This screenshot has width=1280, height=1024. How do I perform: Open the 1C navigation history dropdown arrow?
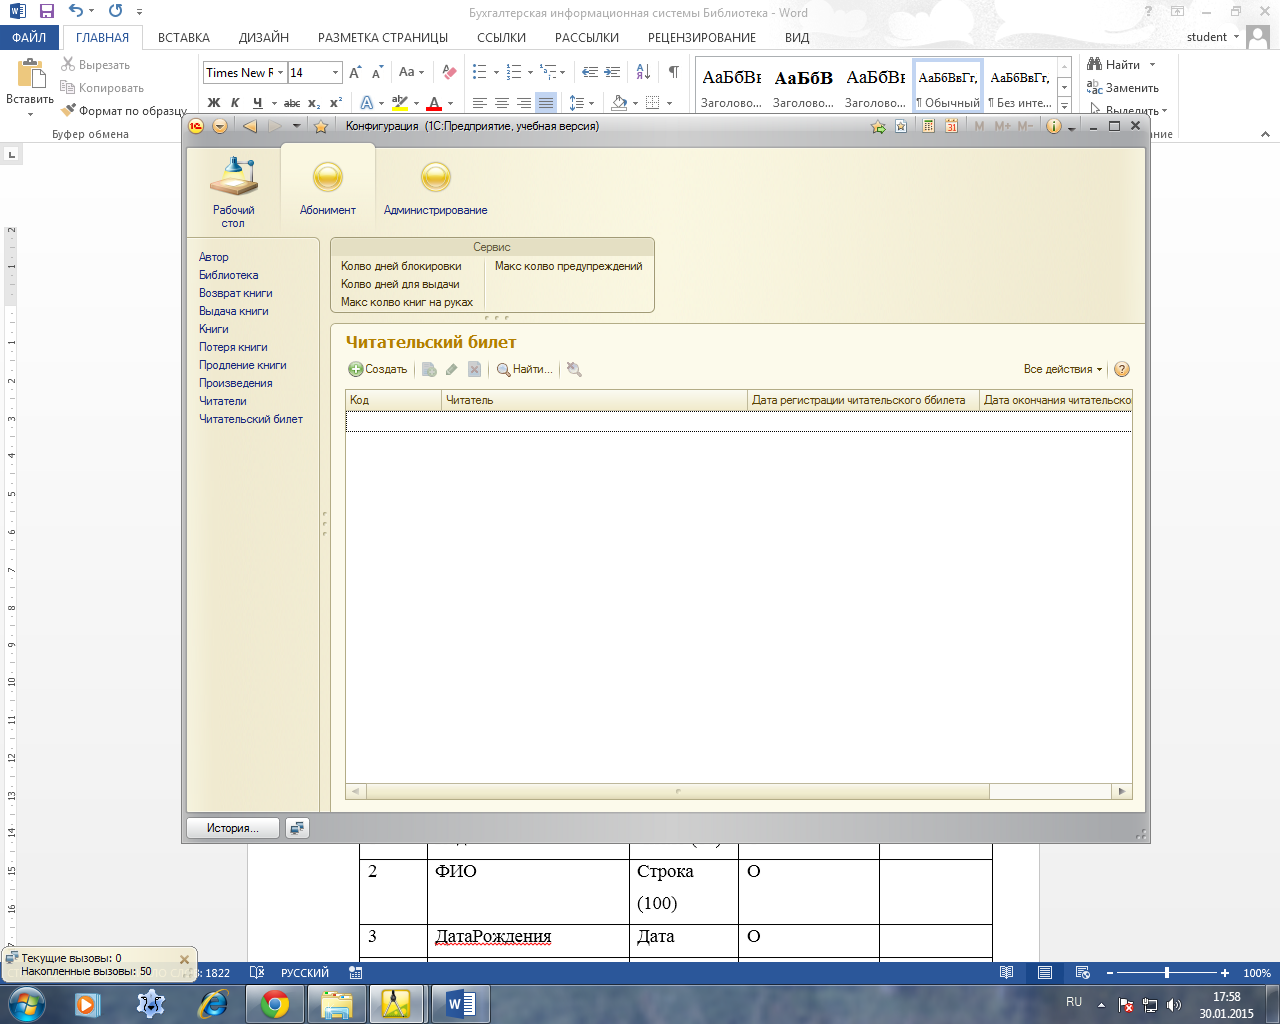click(296, 126)
